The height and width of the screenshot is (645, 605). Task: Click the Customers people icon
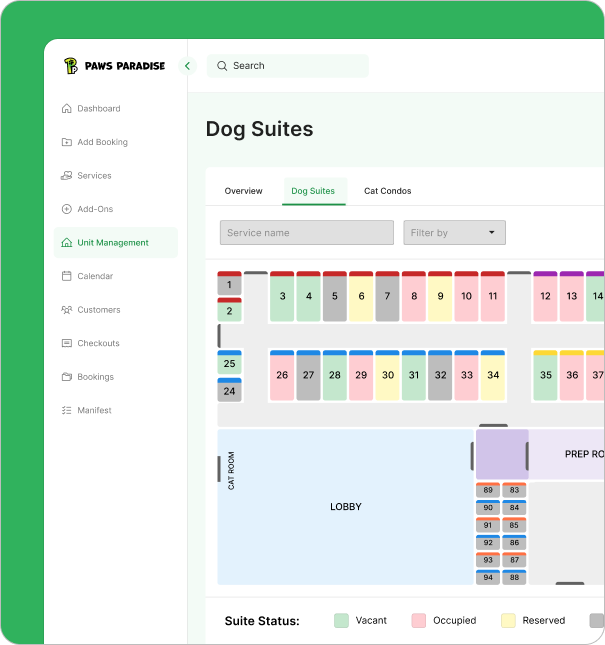click(67, 310)
